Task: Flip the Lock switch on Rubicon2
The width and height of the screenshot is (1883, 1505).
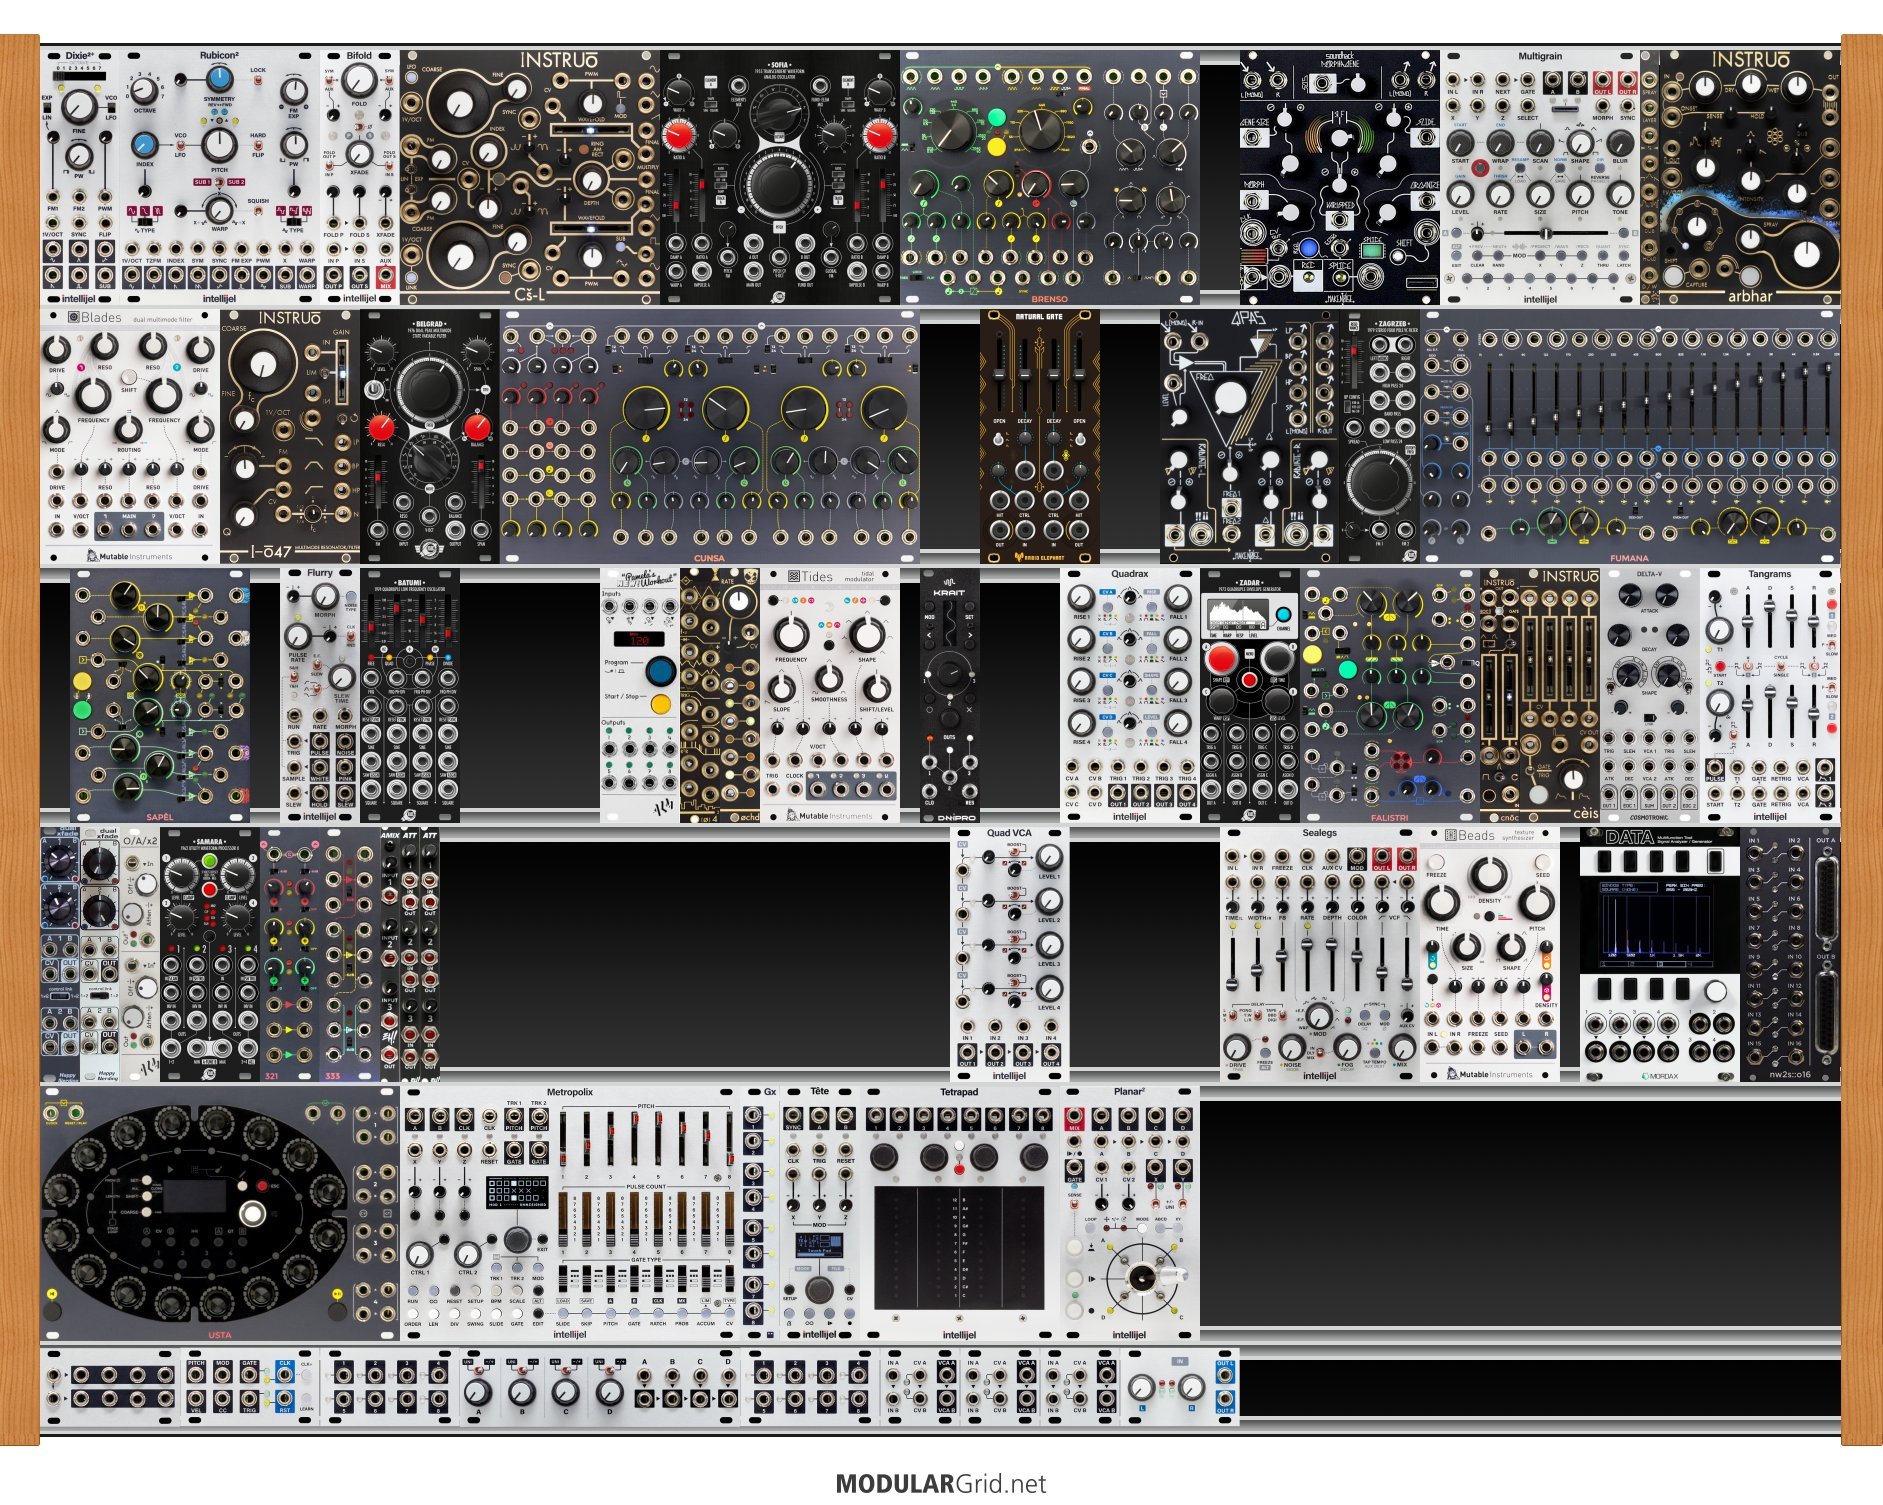Action: click(x=257, y=81)
